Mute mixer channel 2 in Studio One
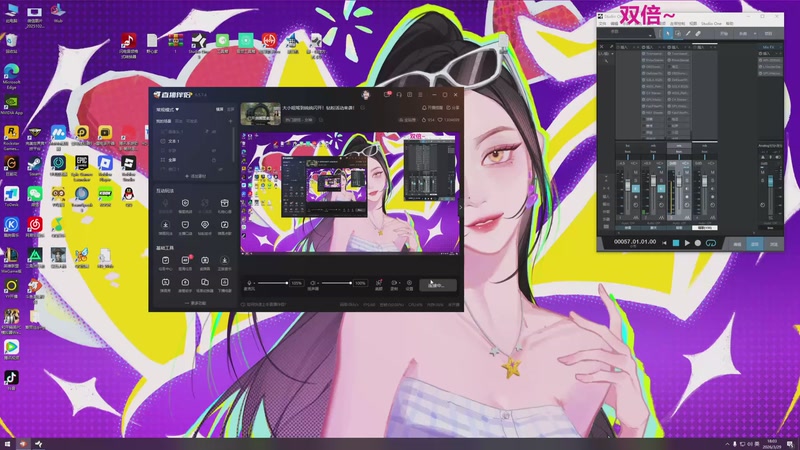The width and height of the screenshot is (800, 450). point(661,173)
